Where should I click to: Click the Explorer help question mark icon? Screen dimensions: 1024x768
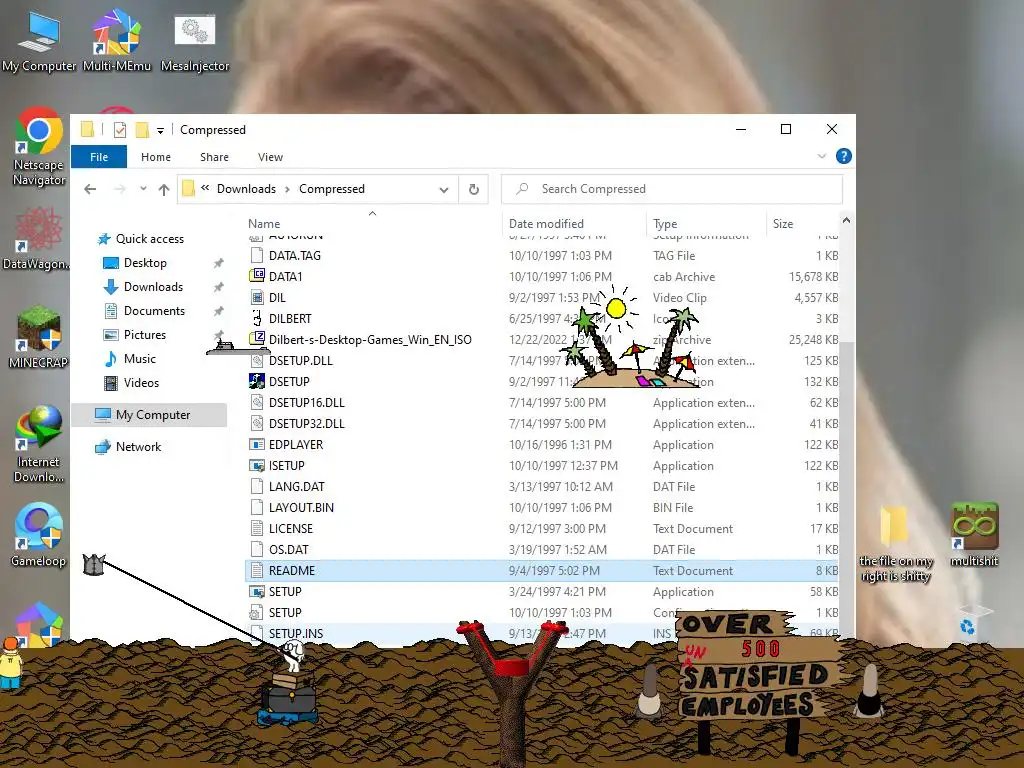(843, 156)
